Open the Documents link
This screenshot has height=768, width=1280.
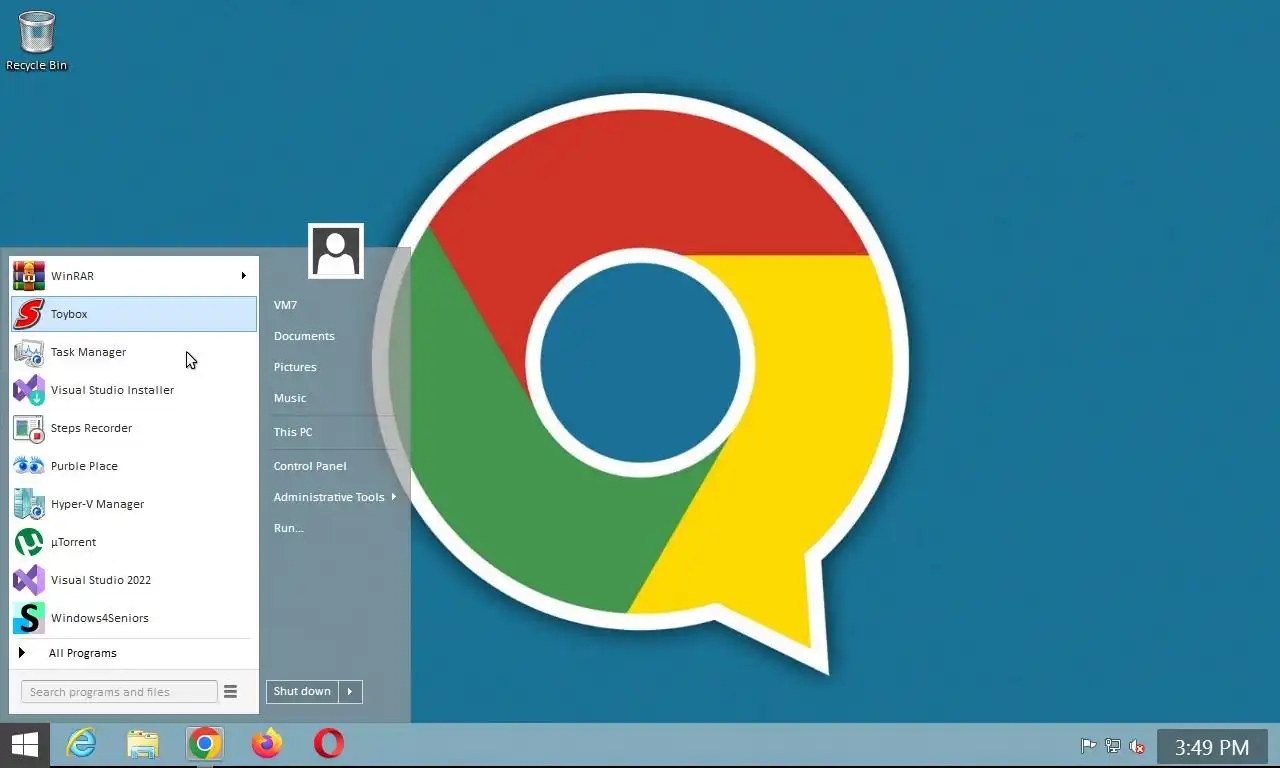(x=304, y=336)
